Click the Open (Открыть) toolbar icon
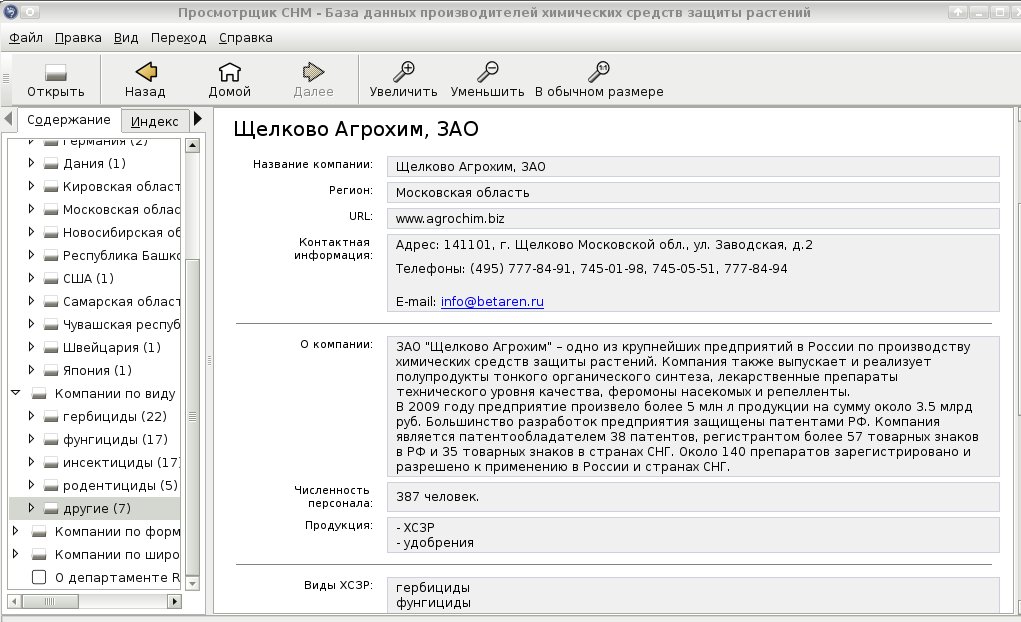1021x622 pixels. pyautogui.click(x=55, y=72)
